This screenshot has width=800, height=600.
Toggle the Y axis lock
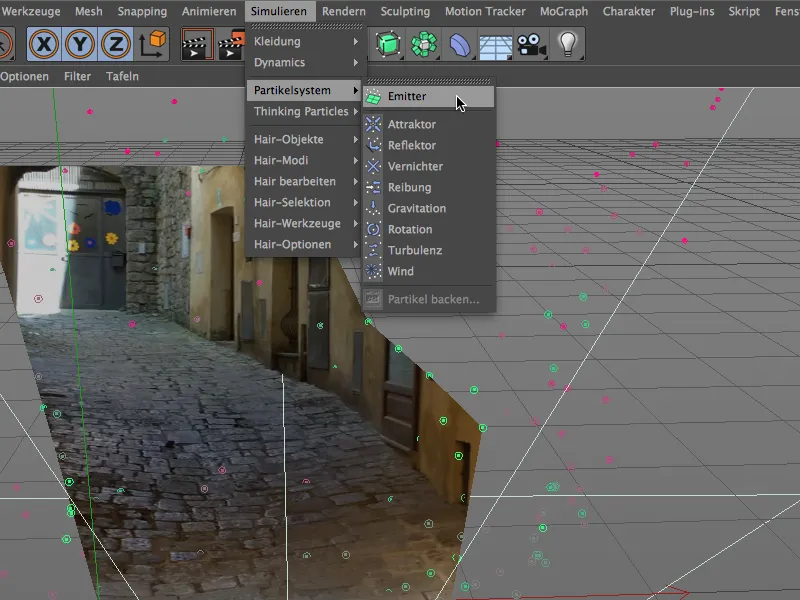tap(80, 44)
